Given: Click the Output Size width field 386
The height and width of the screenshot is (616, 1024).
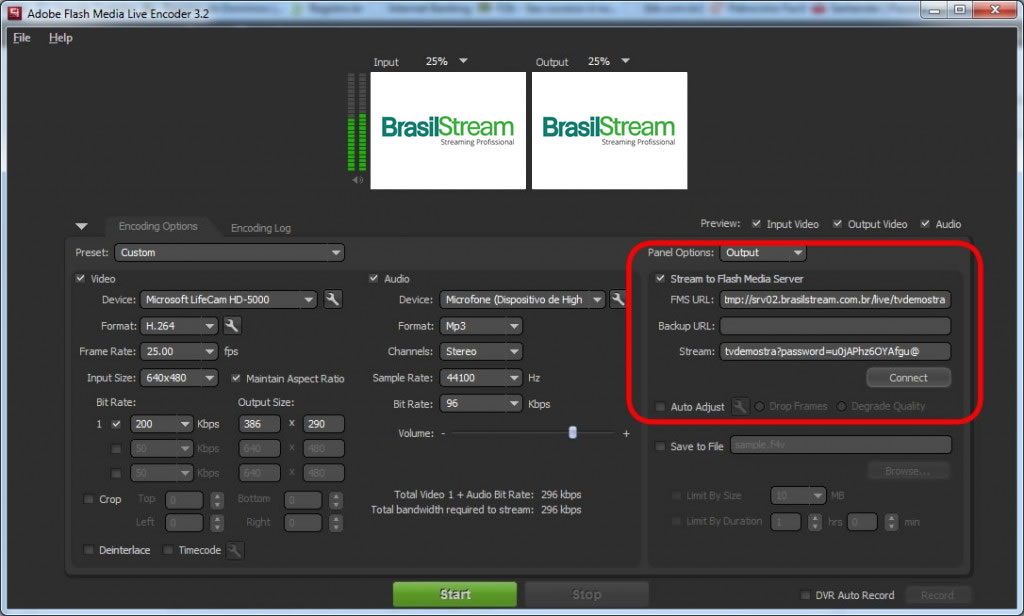Looking at the screenshot, I should (259, 424).
